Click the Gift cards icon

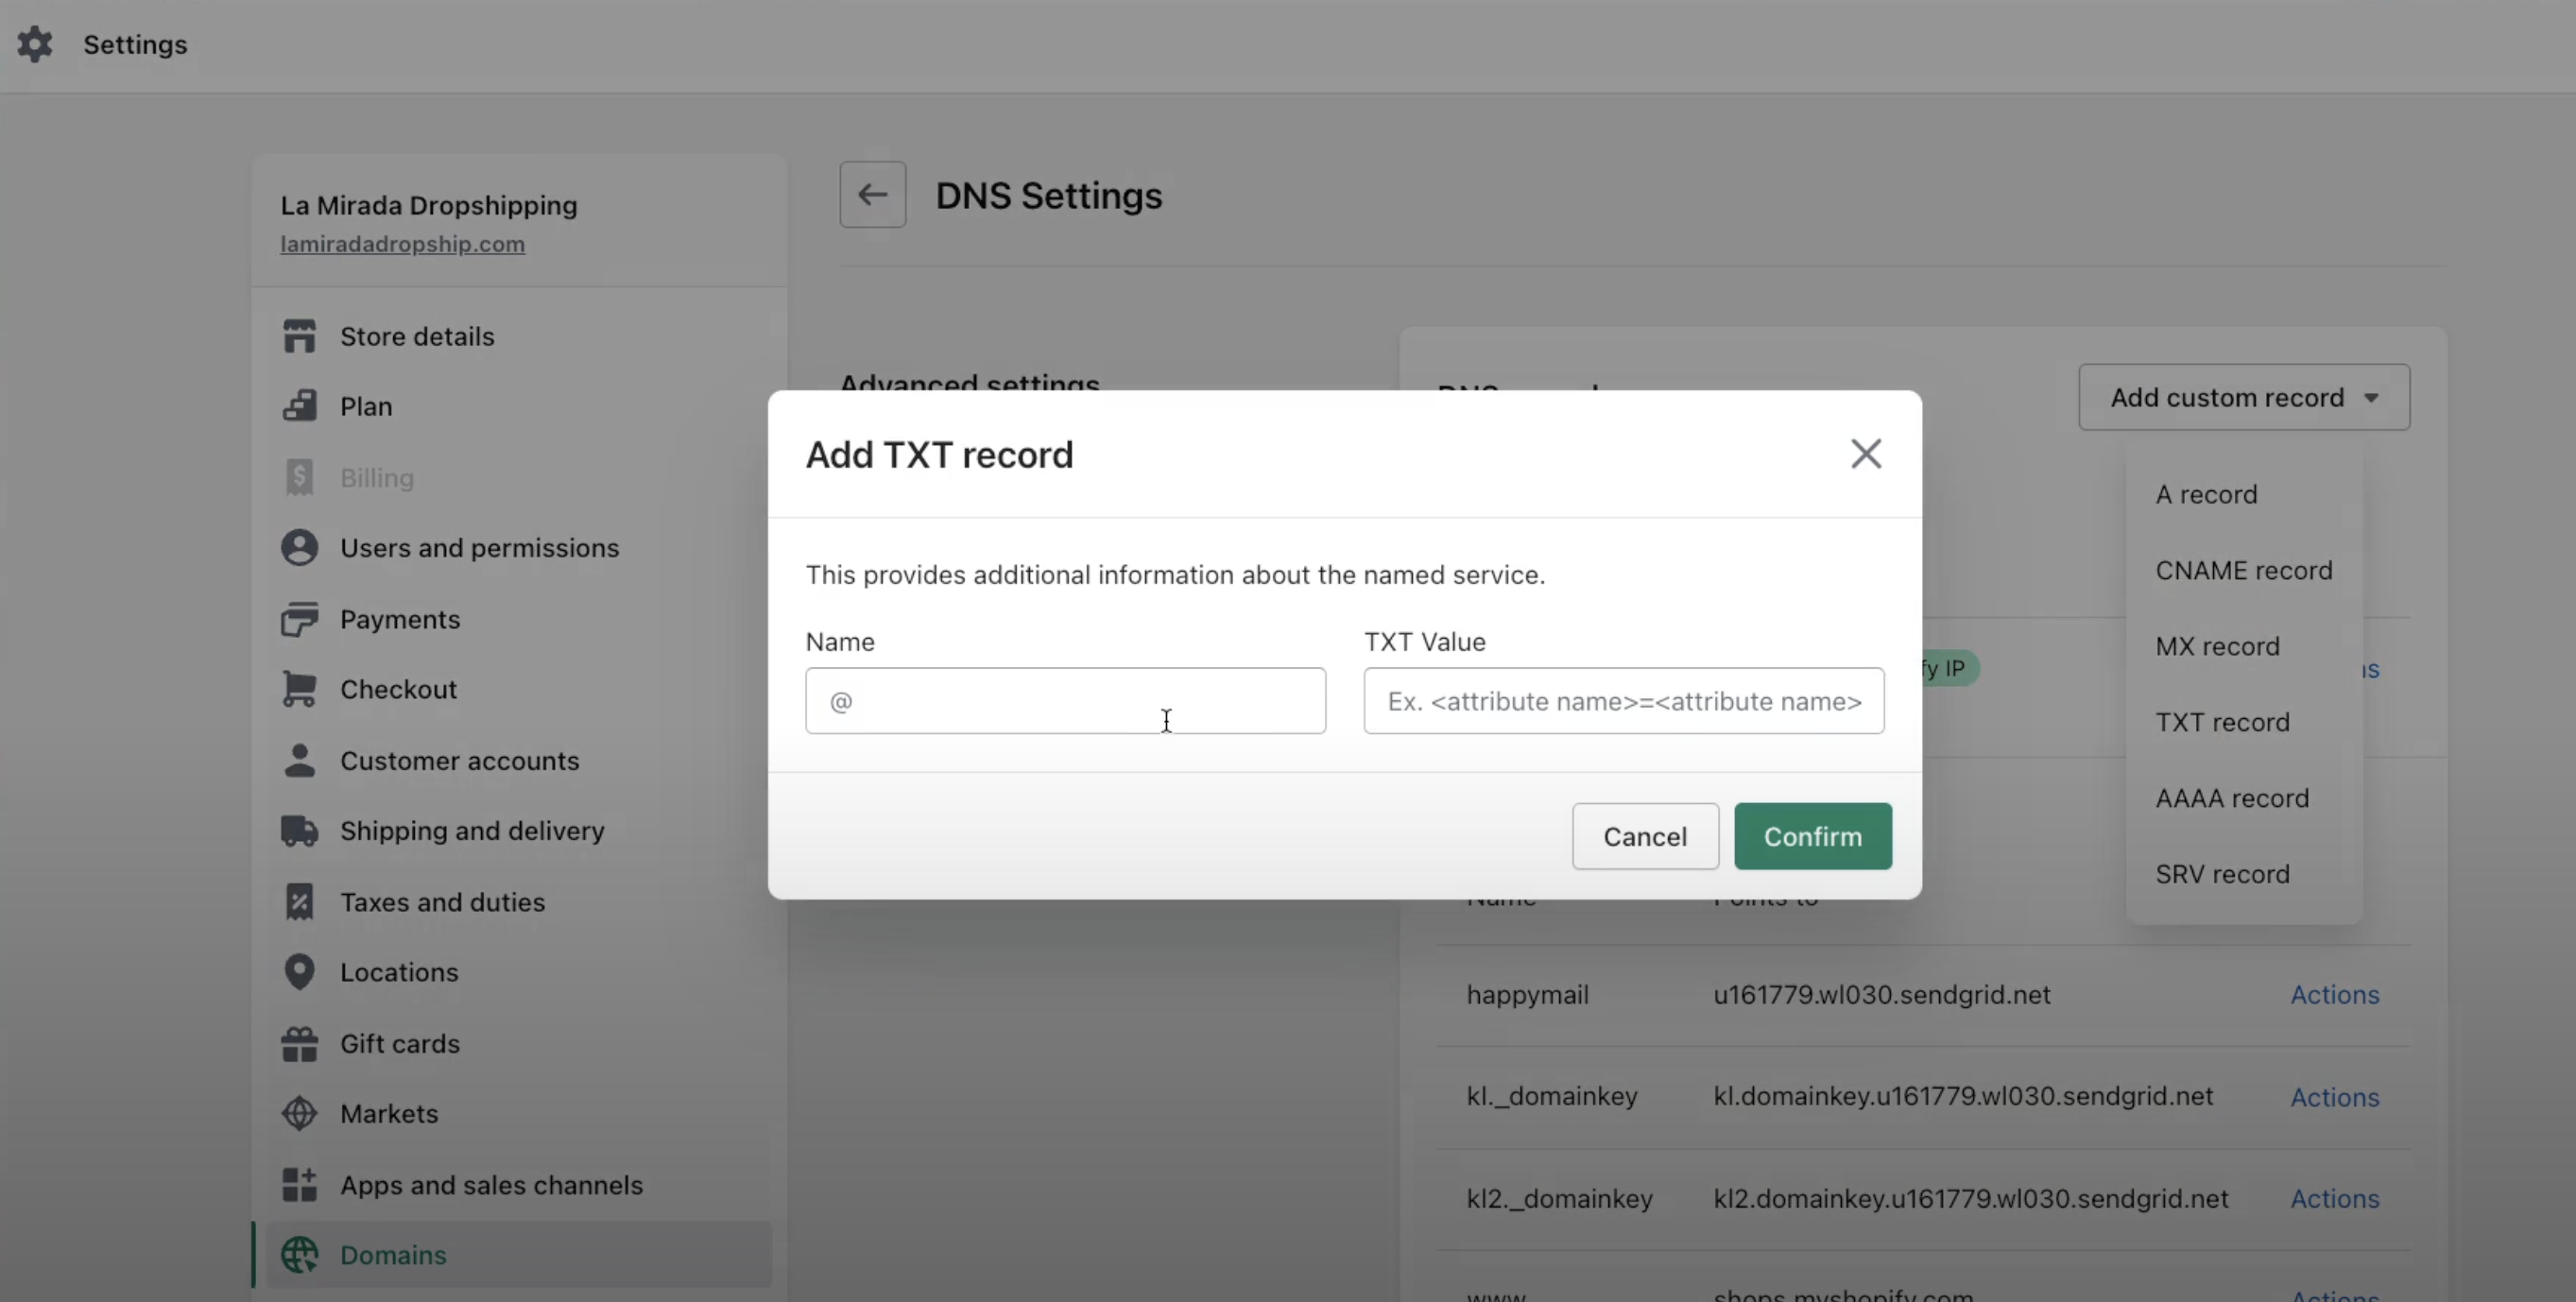(299, 1043)
